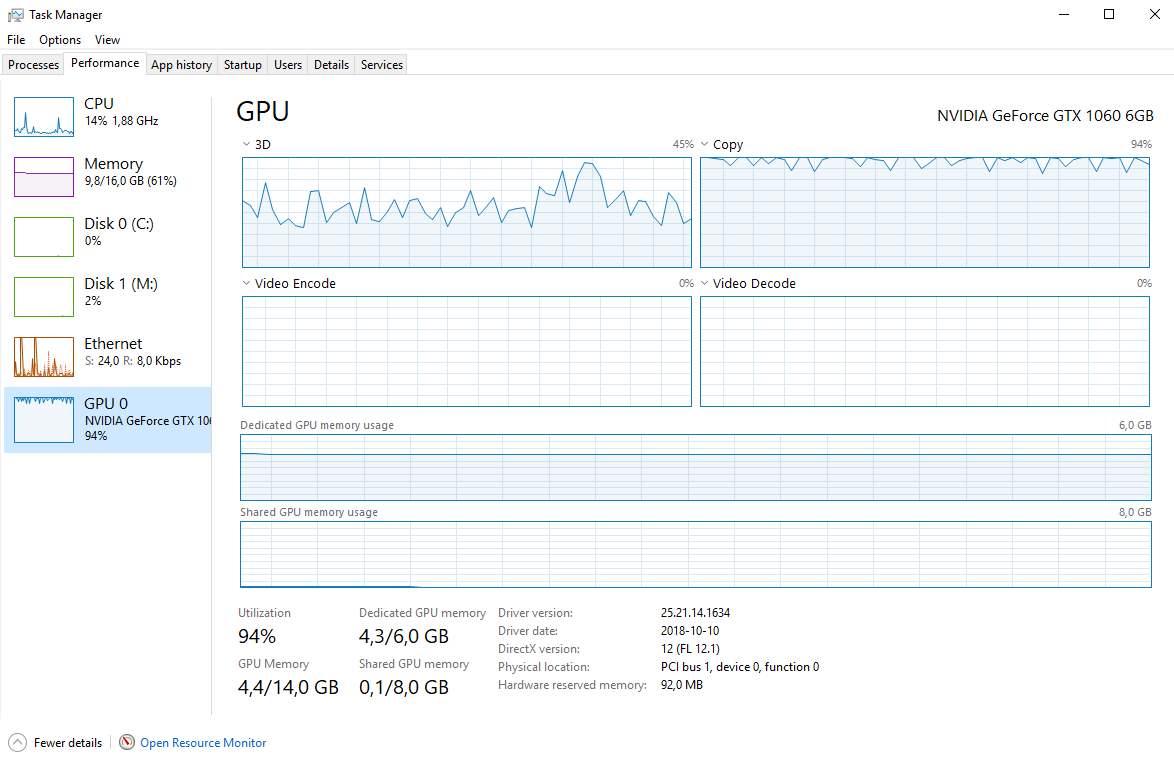This screenshot has height=765, width=1174.
Task: Click the 4,4/14,0 GB GPU Memory value
Action: (x=288, y=687)
